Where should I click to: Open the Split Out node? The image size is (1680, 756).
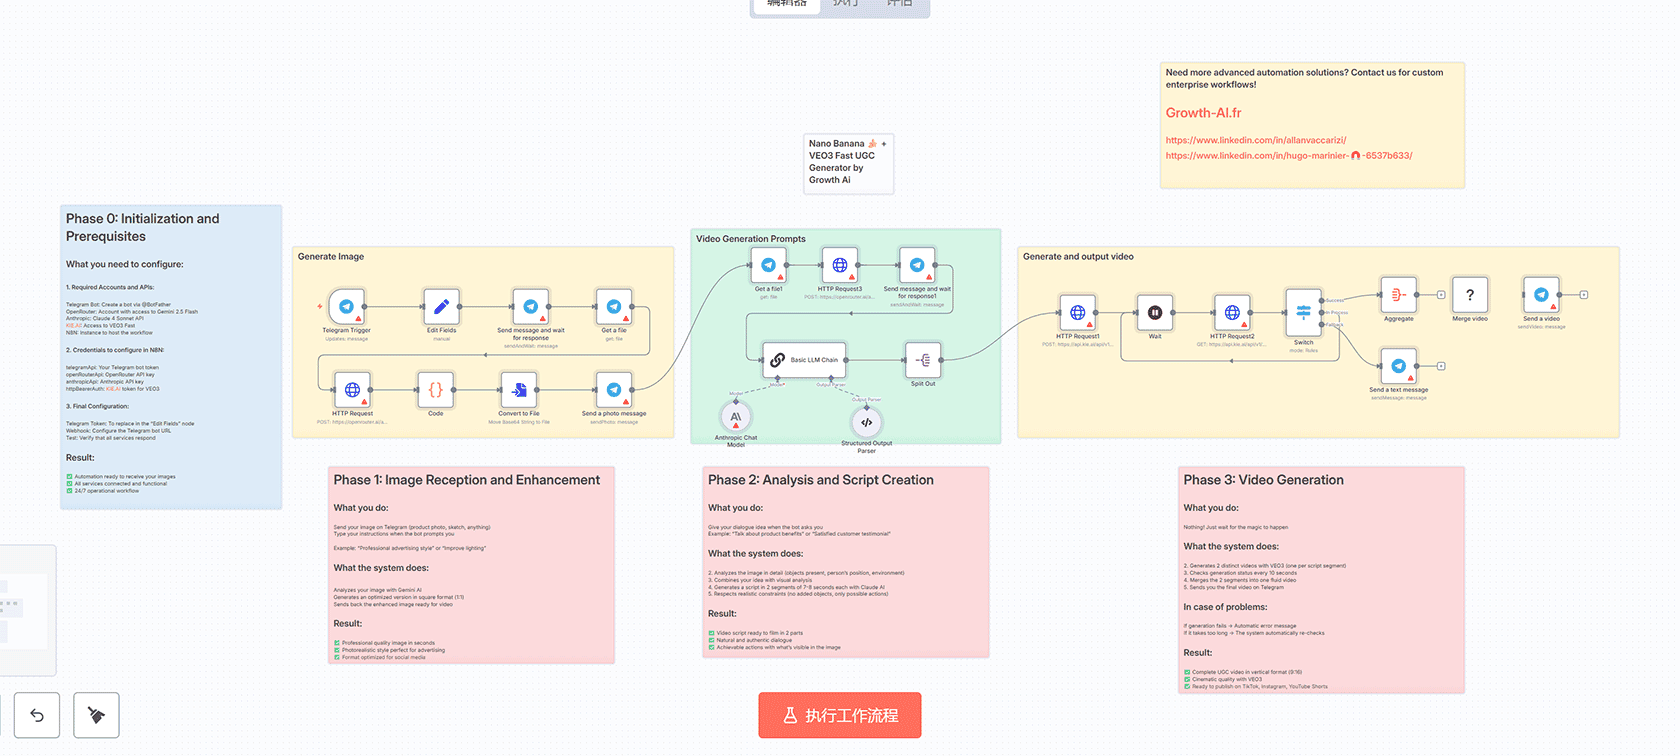(x=923, y=360)
